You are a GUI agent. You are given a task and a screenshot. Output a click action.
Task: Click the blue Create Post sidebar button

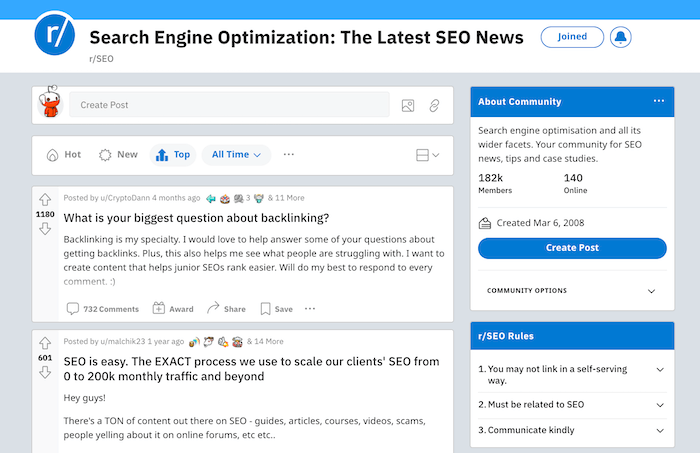[x=572, y=248]
